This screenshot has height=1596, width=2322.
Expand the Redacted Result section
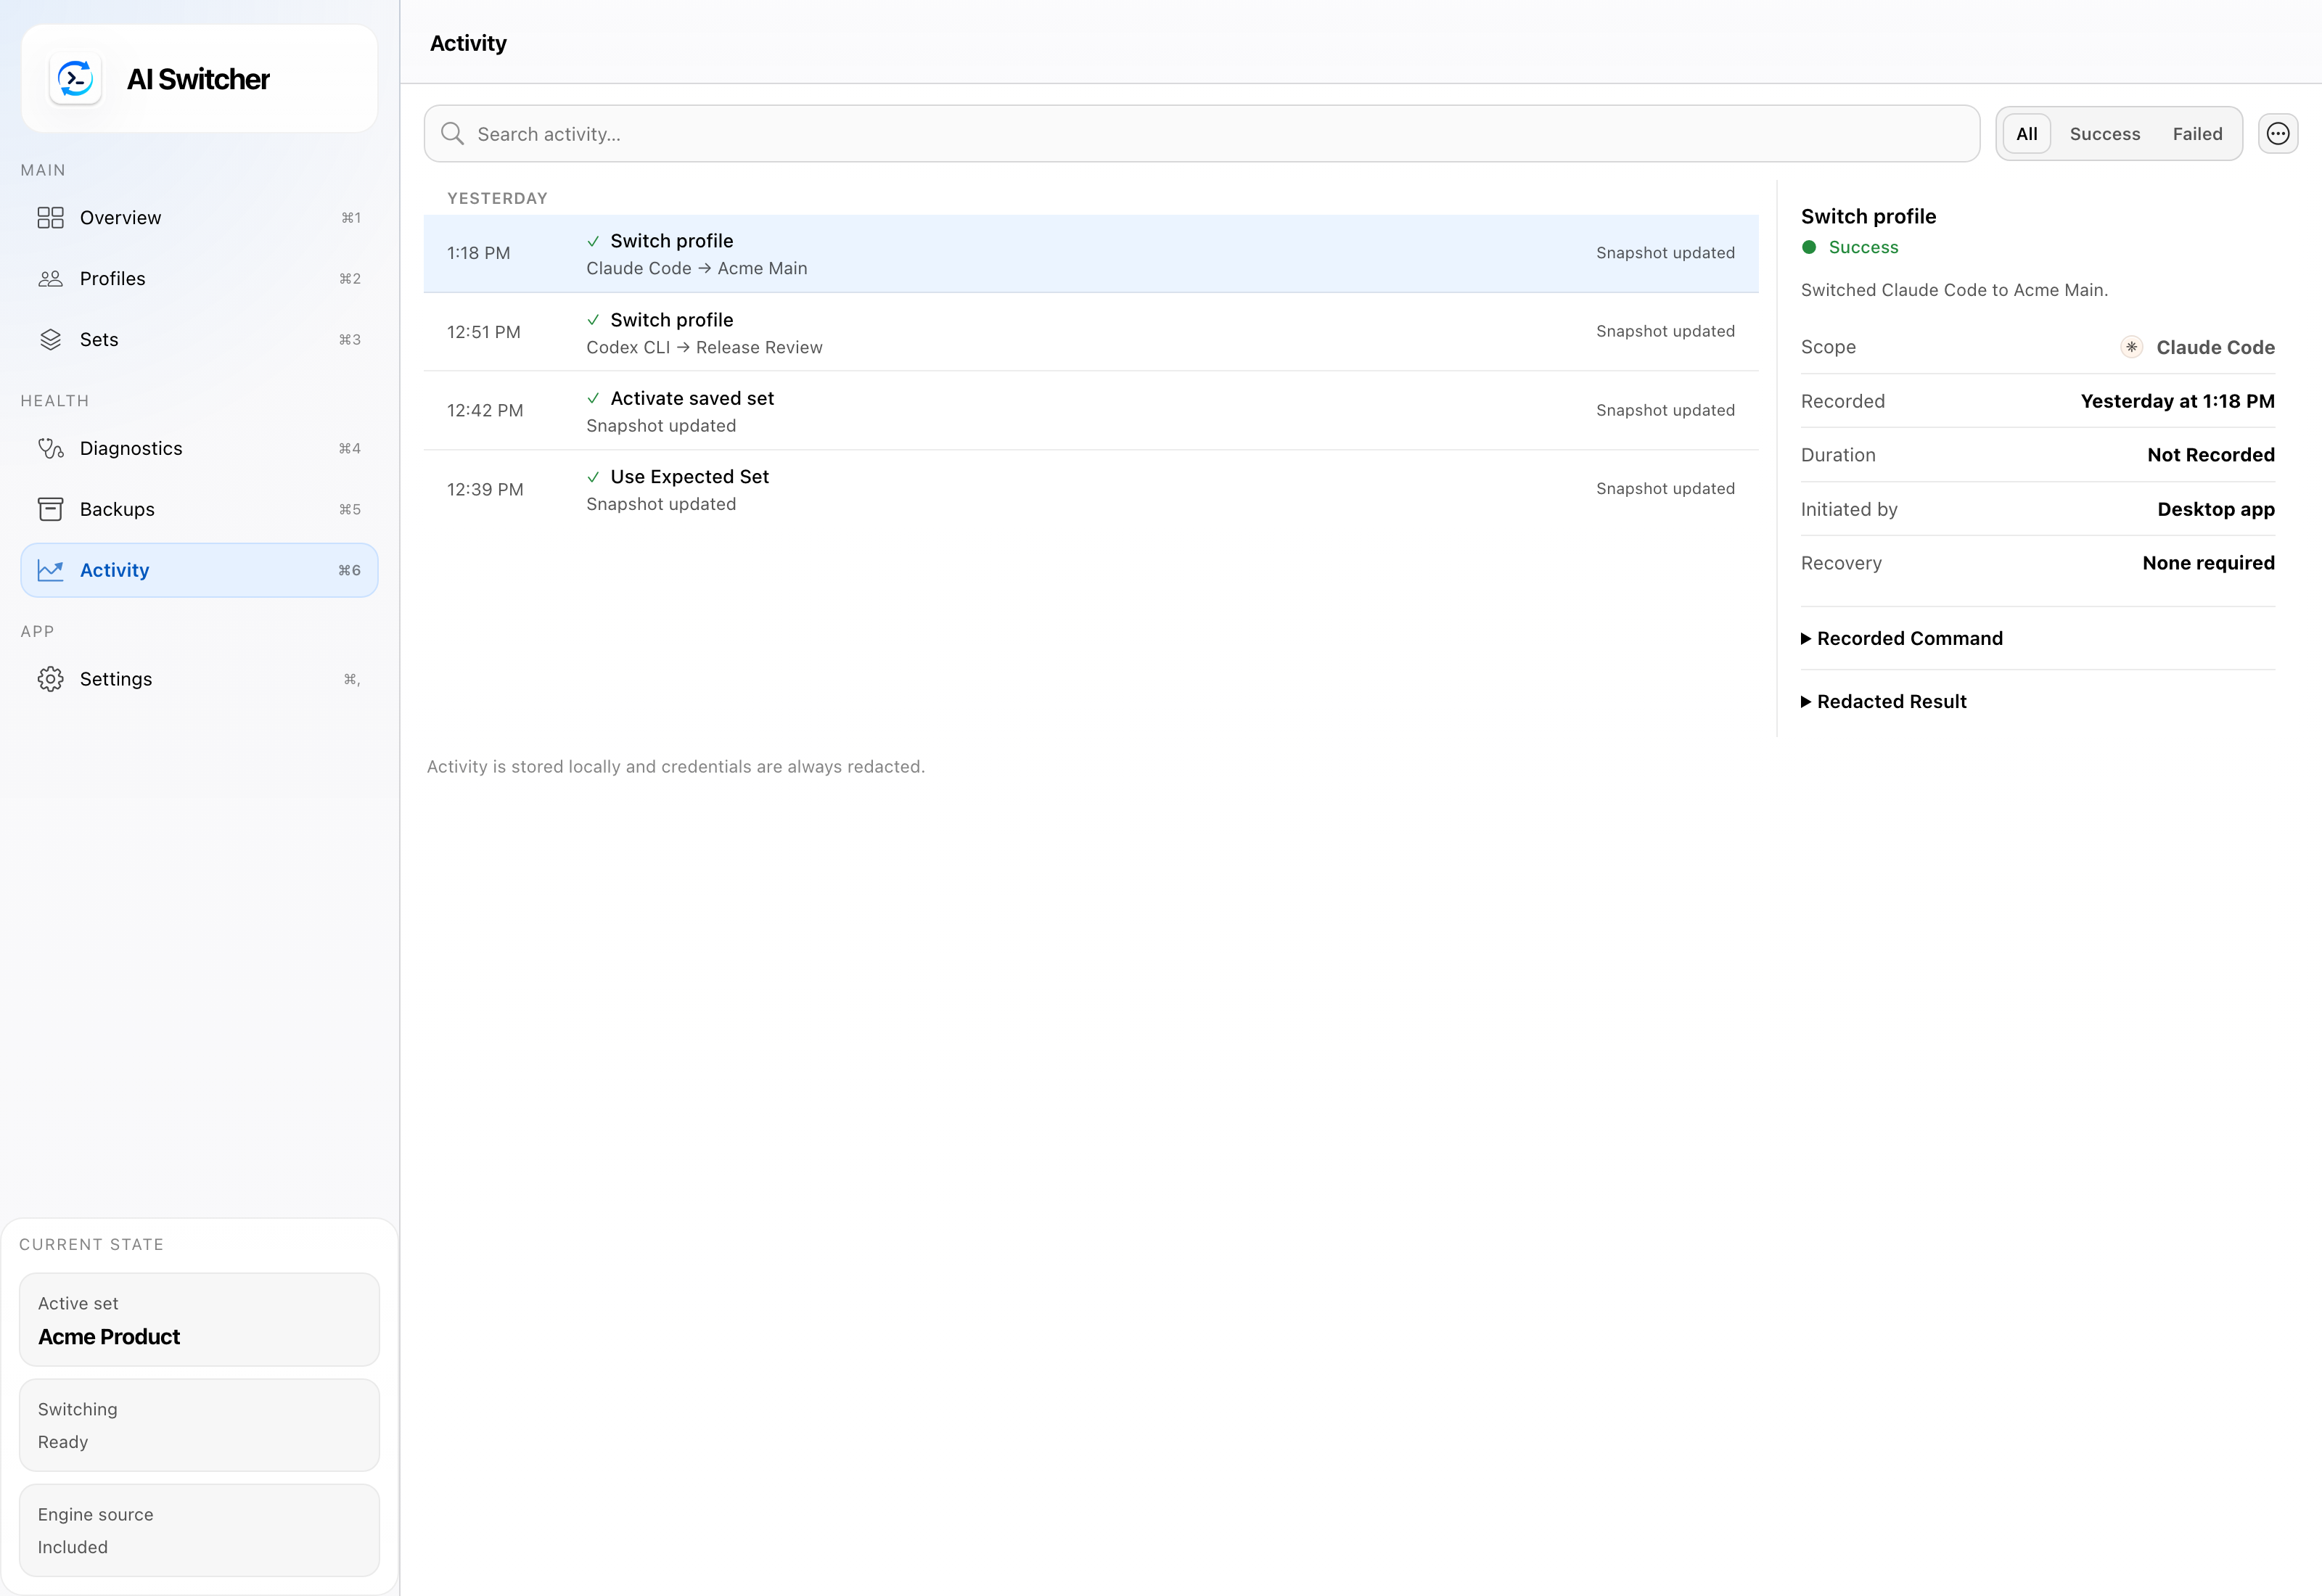point(1883,702)
